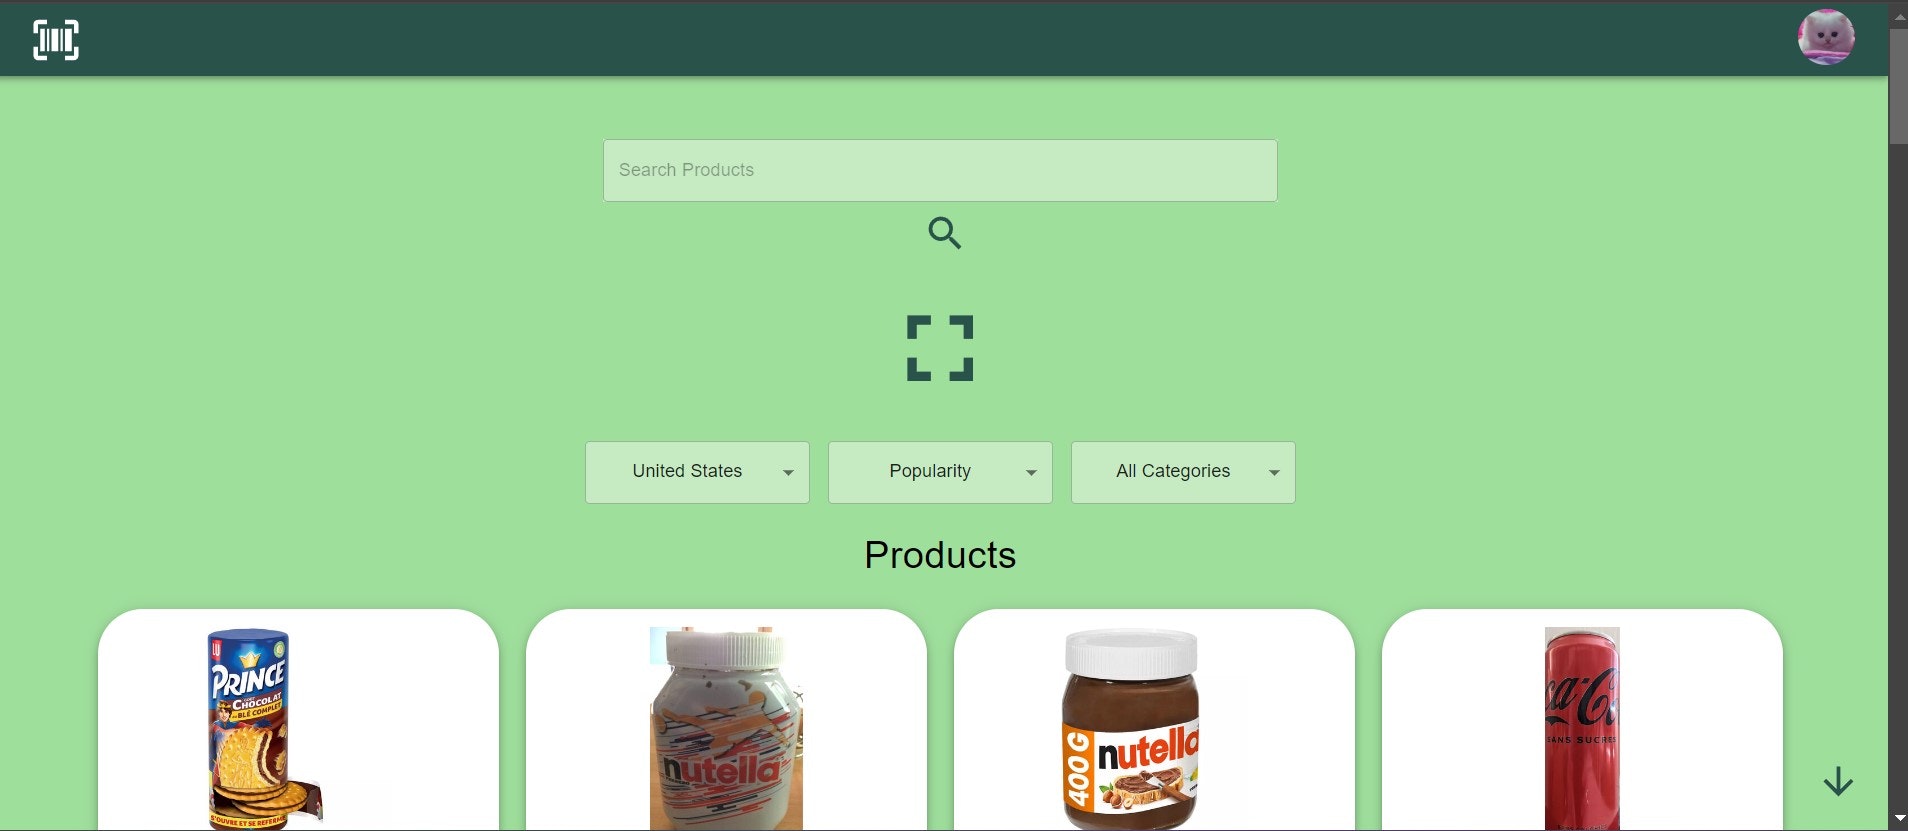Expand the arrow beside Popularity
Viewport: 1908px width, 831px height.
pos(1031,473)
